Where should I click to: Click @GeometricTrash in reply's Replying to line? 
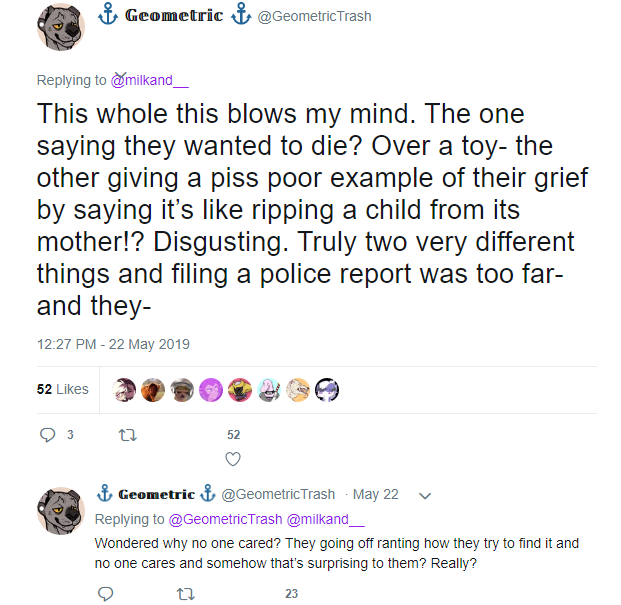[225, 519]
